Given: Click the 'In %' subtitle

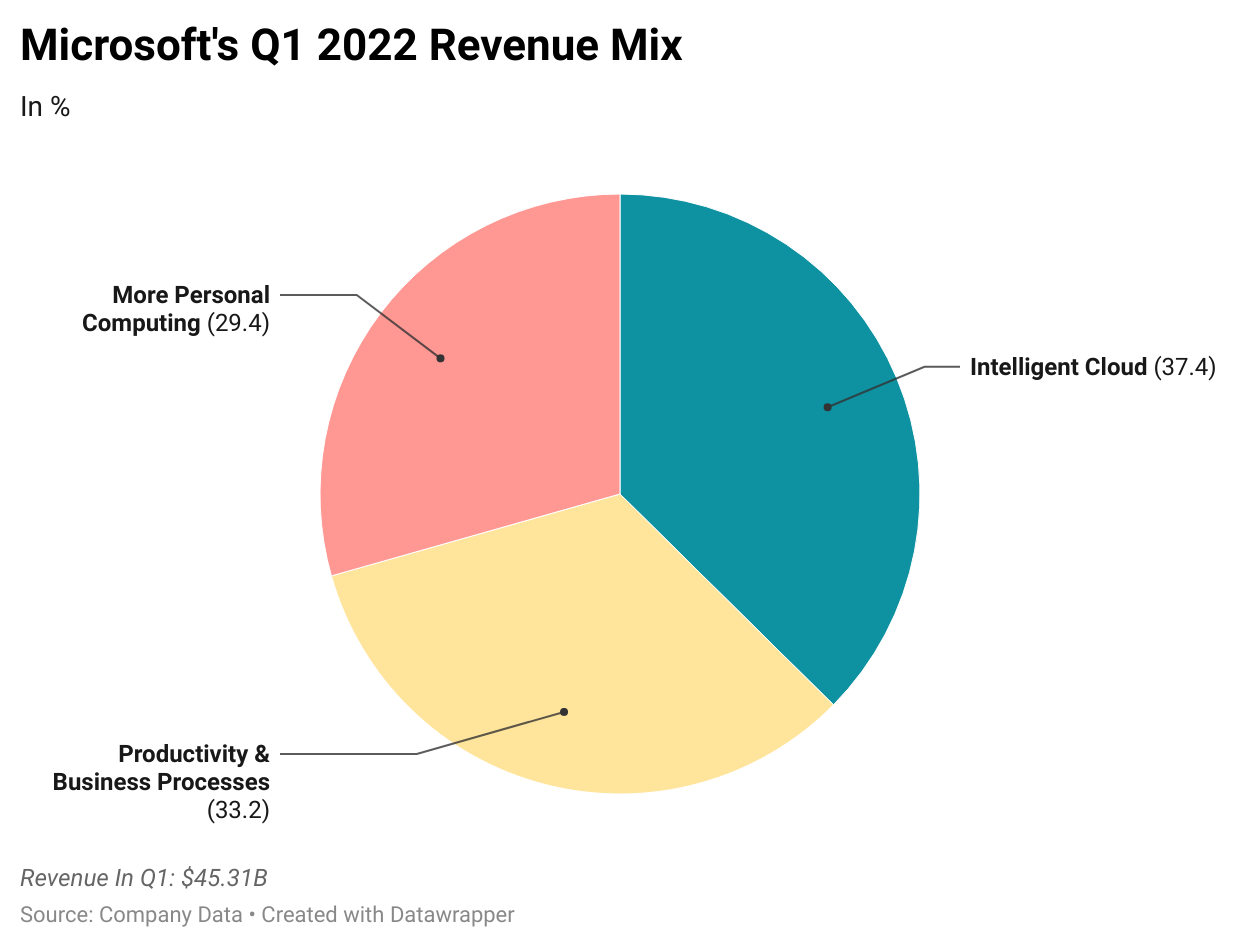Looking at the screenshot, I should coord(45,107).
